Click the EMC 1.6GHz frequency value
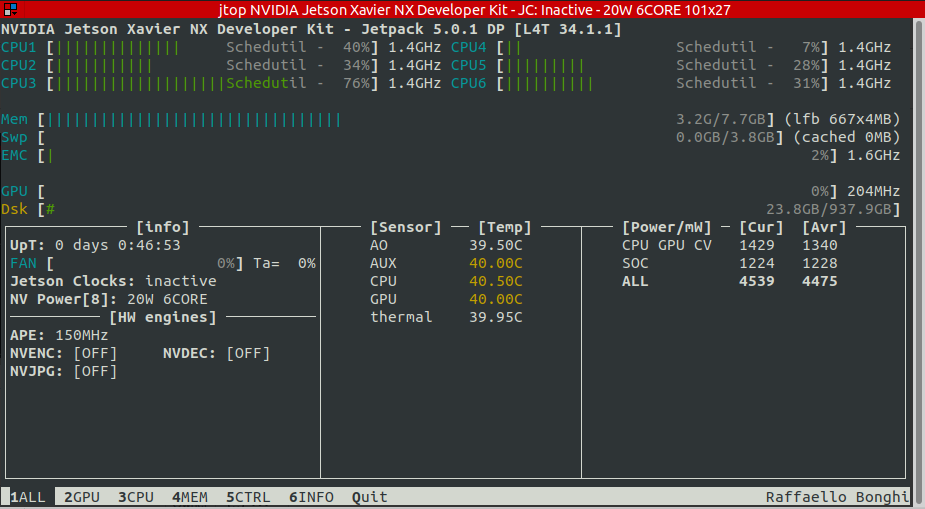This screenshot has width=925, height=509. pos(874,155)
